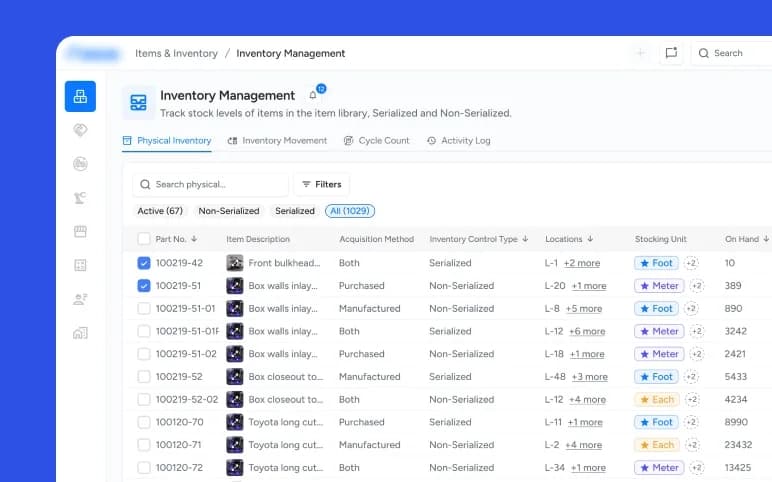Click the Item Description column header
This screenshot has height=482, width=772.
(258, 239)
